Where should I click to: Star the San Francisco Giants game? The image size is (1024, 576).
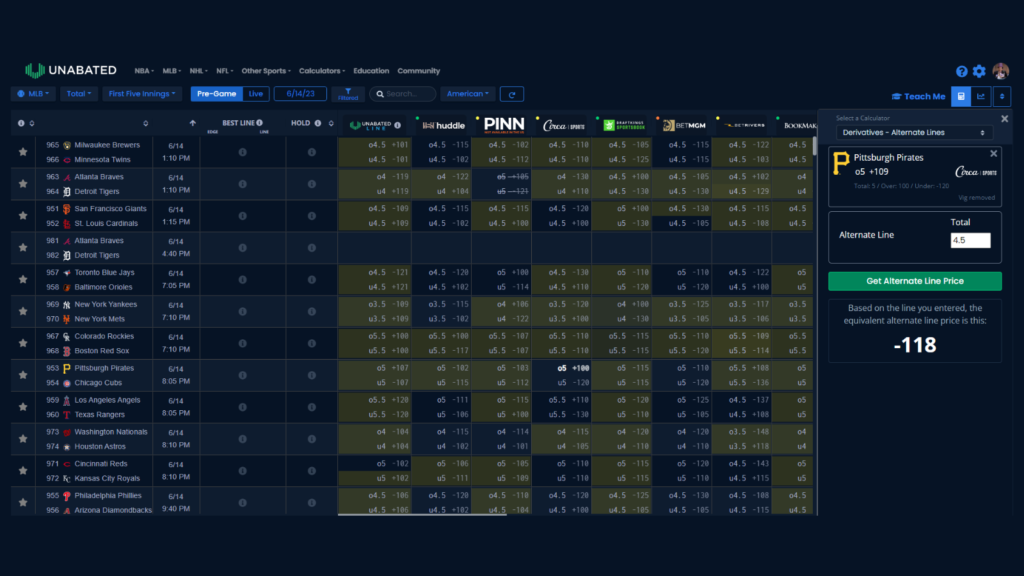[x=23, y=216]
